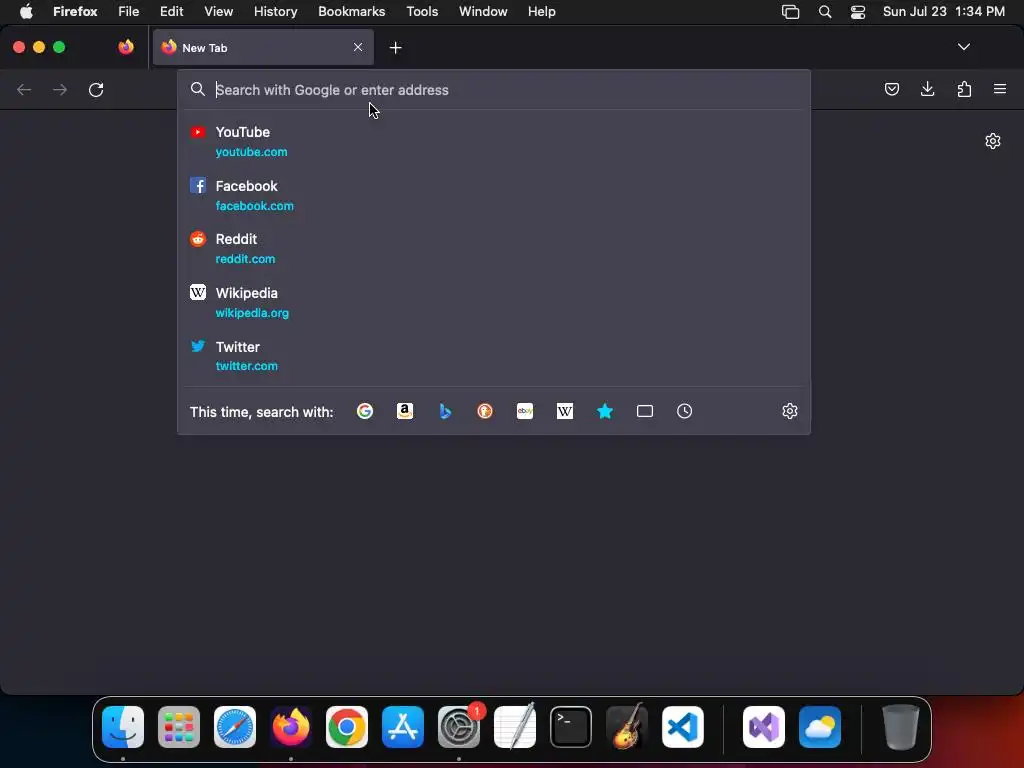Click the date and time clock
Image resolution: width=1024 pixels, height=768 pixels.
944,11
